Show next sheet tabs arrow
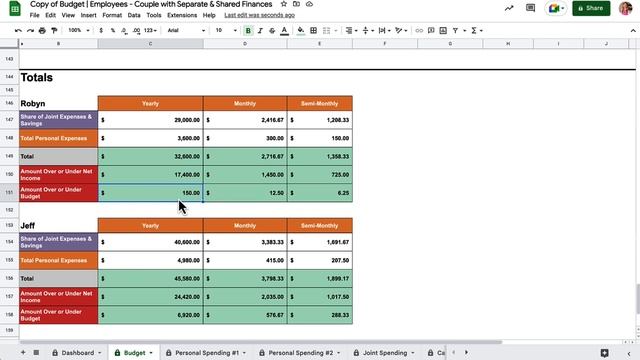Screen dimensions: 640x360 (466, 353)
